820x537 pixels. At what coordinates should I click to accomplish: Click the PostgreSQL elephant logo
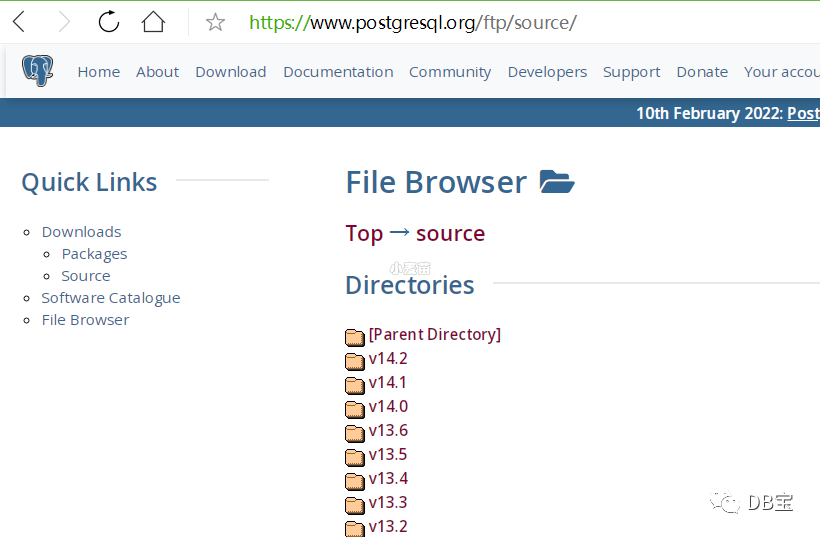pos(38,71)
